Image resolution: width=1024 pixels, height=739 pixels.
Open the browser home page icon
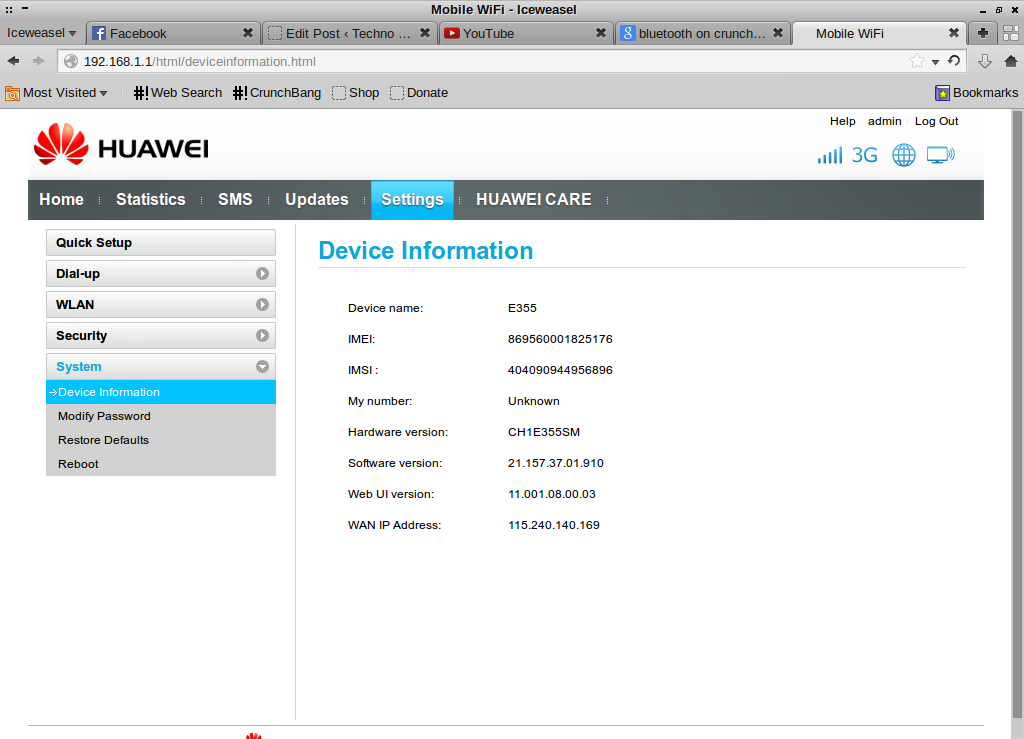point(1010,61)
